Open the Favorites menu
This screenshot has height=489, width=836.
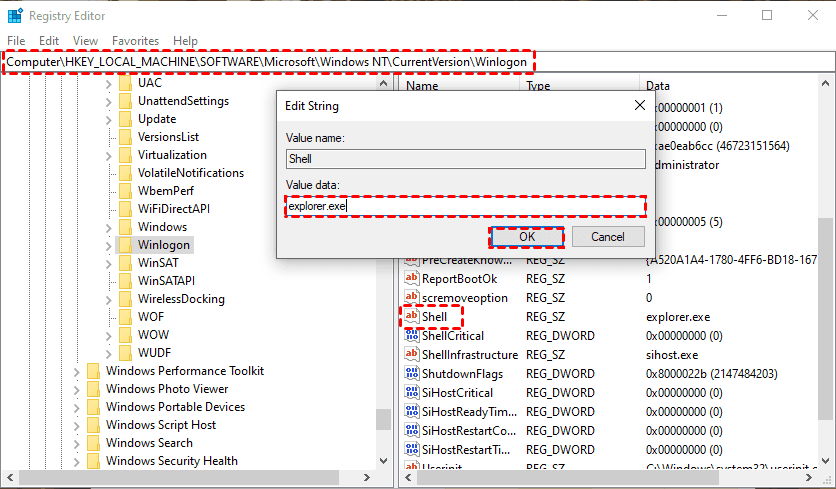click(135, 41)
